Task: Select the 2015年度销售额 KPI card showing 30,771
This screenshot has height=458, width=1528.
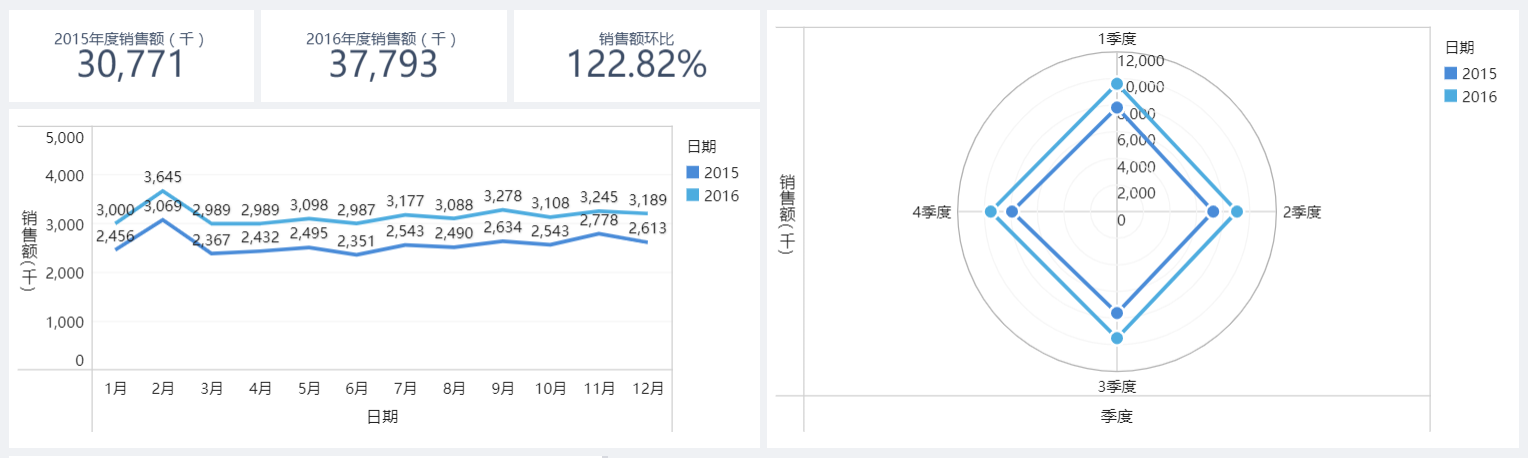Action: pos(131,56)
